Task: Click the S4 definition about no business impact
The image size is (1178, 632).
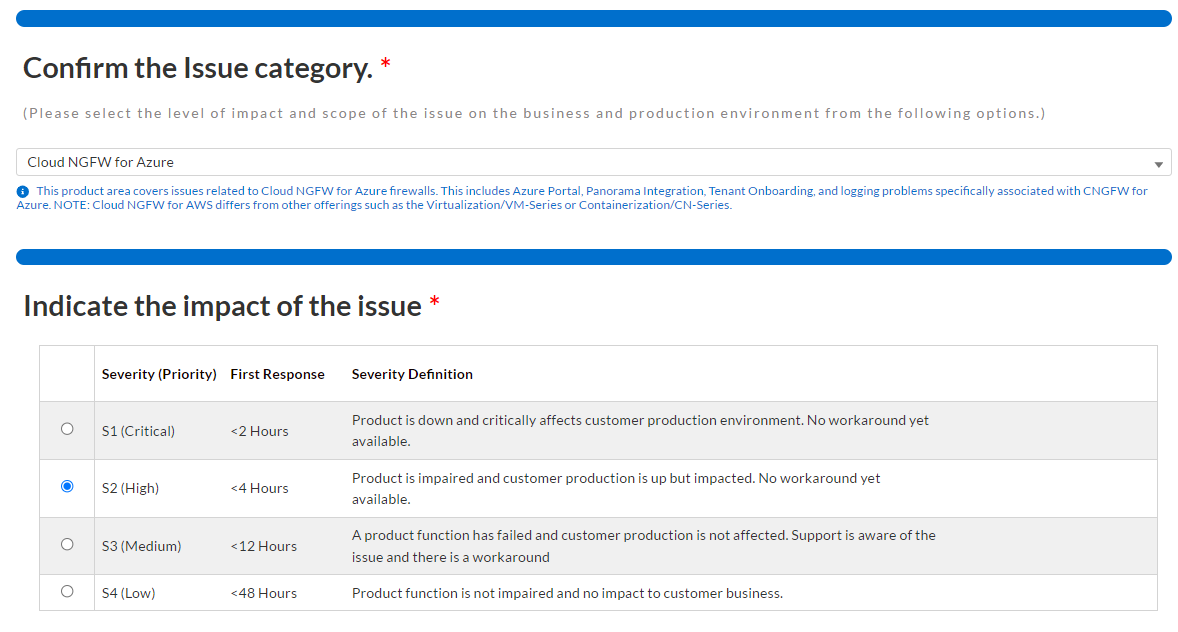Action: point(567,593)
